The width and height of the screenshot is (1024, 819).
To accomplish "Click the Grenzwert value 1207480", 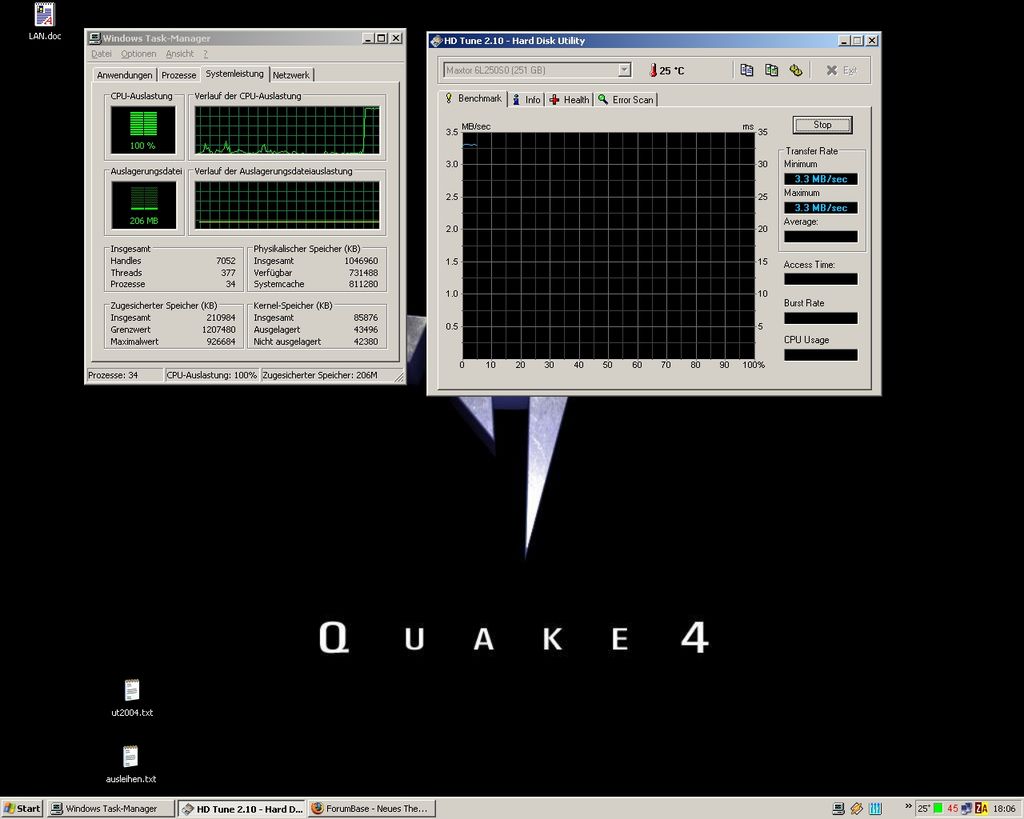I will click(x=218, y=329).
